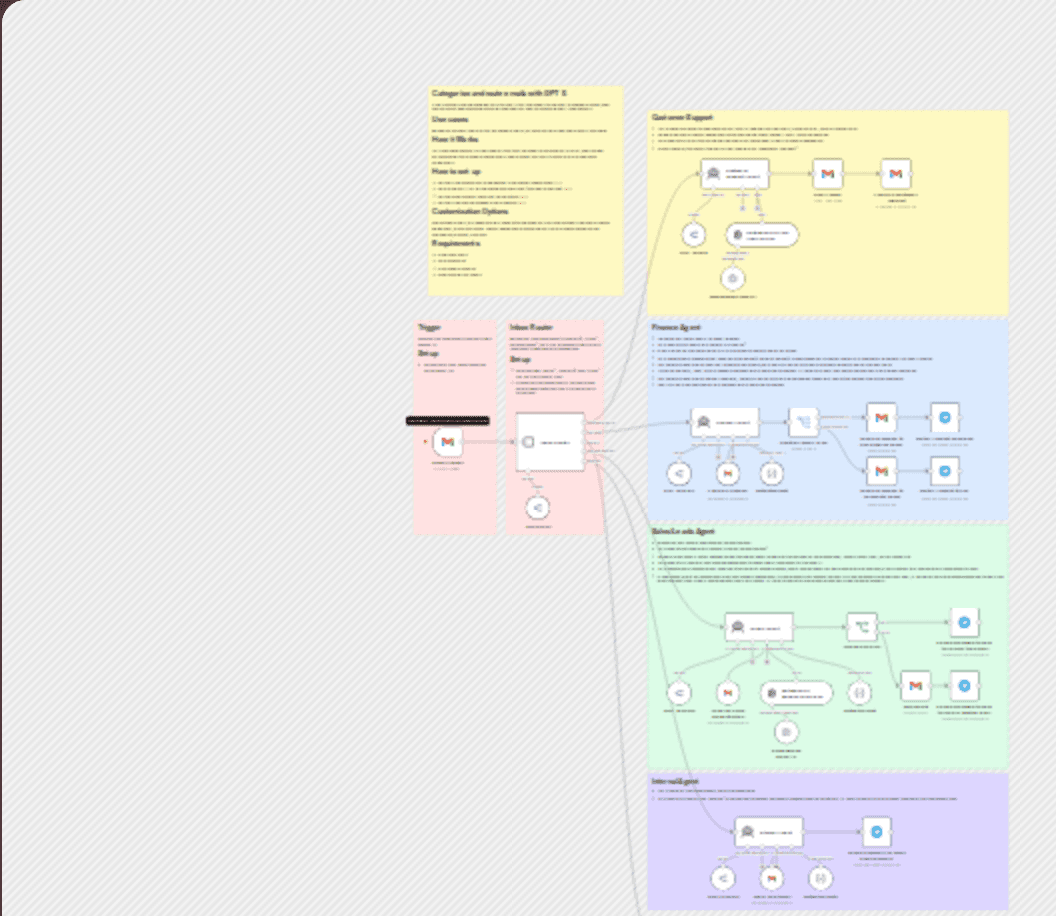Click the 'Customer Support' sticky note title
The height and width of the screenshot is (916, 1056).
(x=682, y=117)
